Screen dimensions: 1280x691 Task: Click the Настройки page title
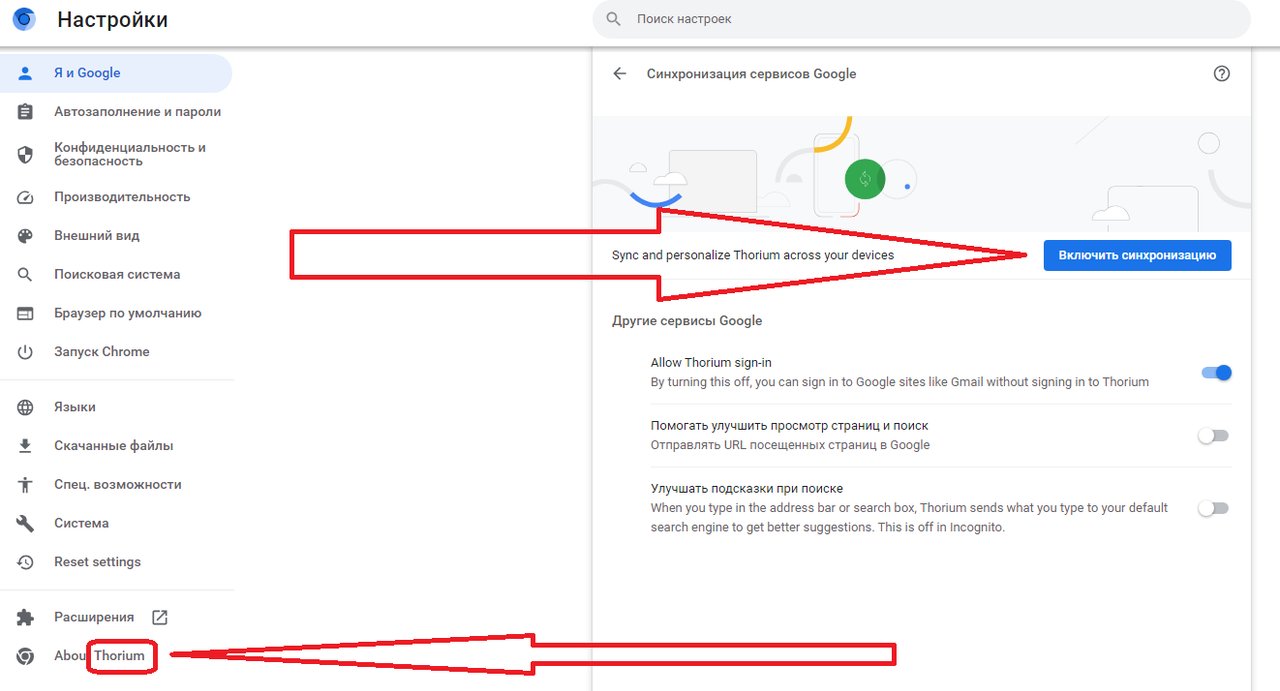coord(112,20)
